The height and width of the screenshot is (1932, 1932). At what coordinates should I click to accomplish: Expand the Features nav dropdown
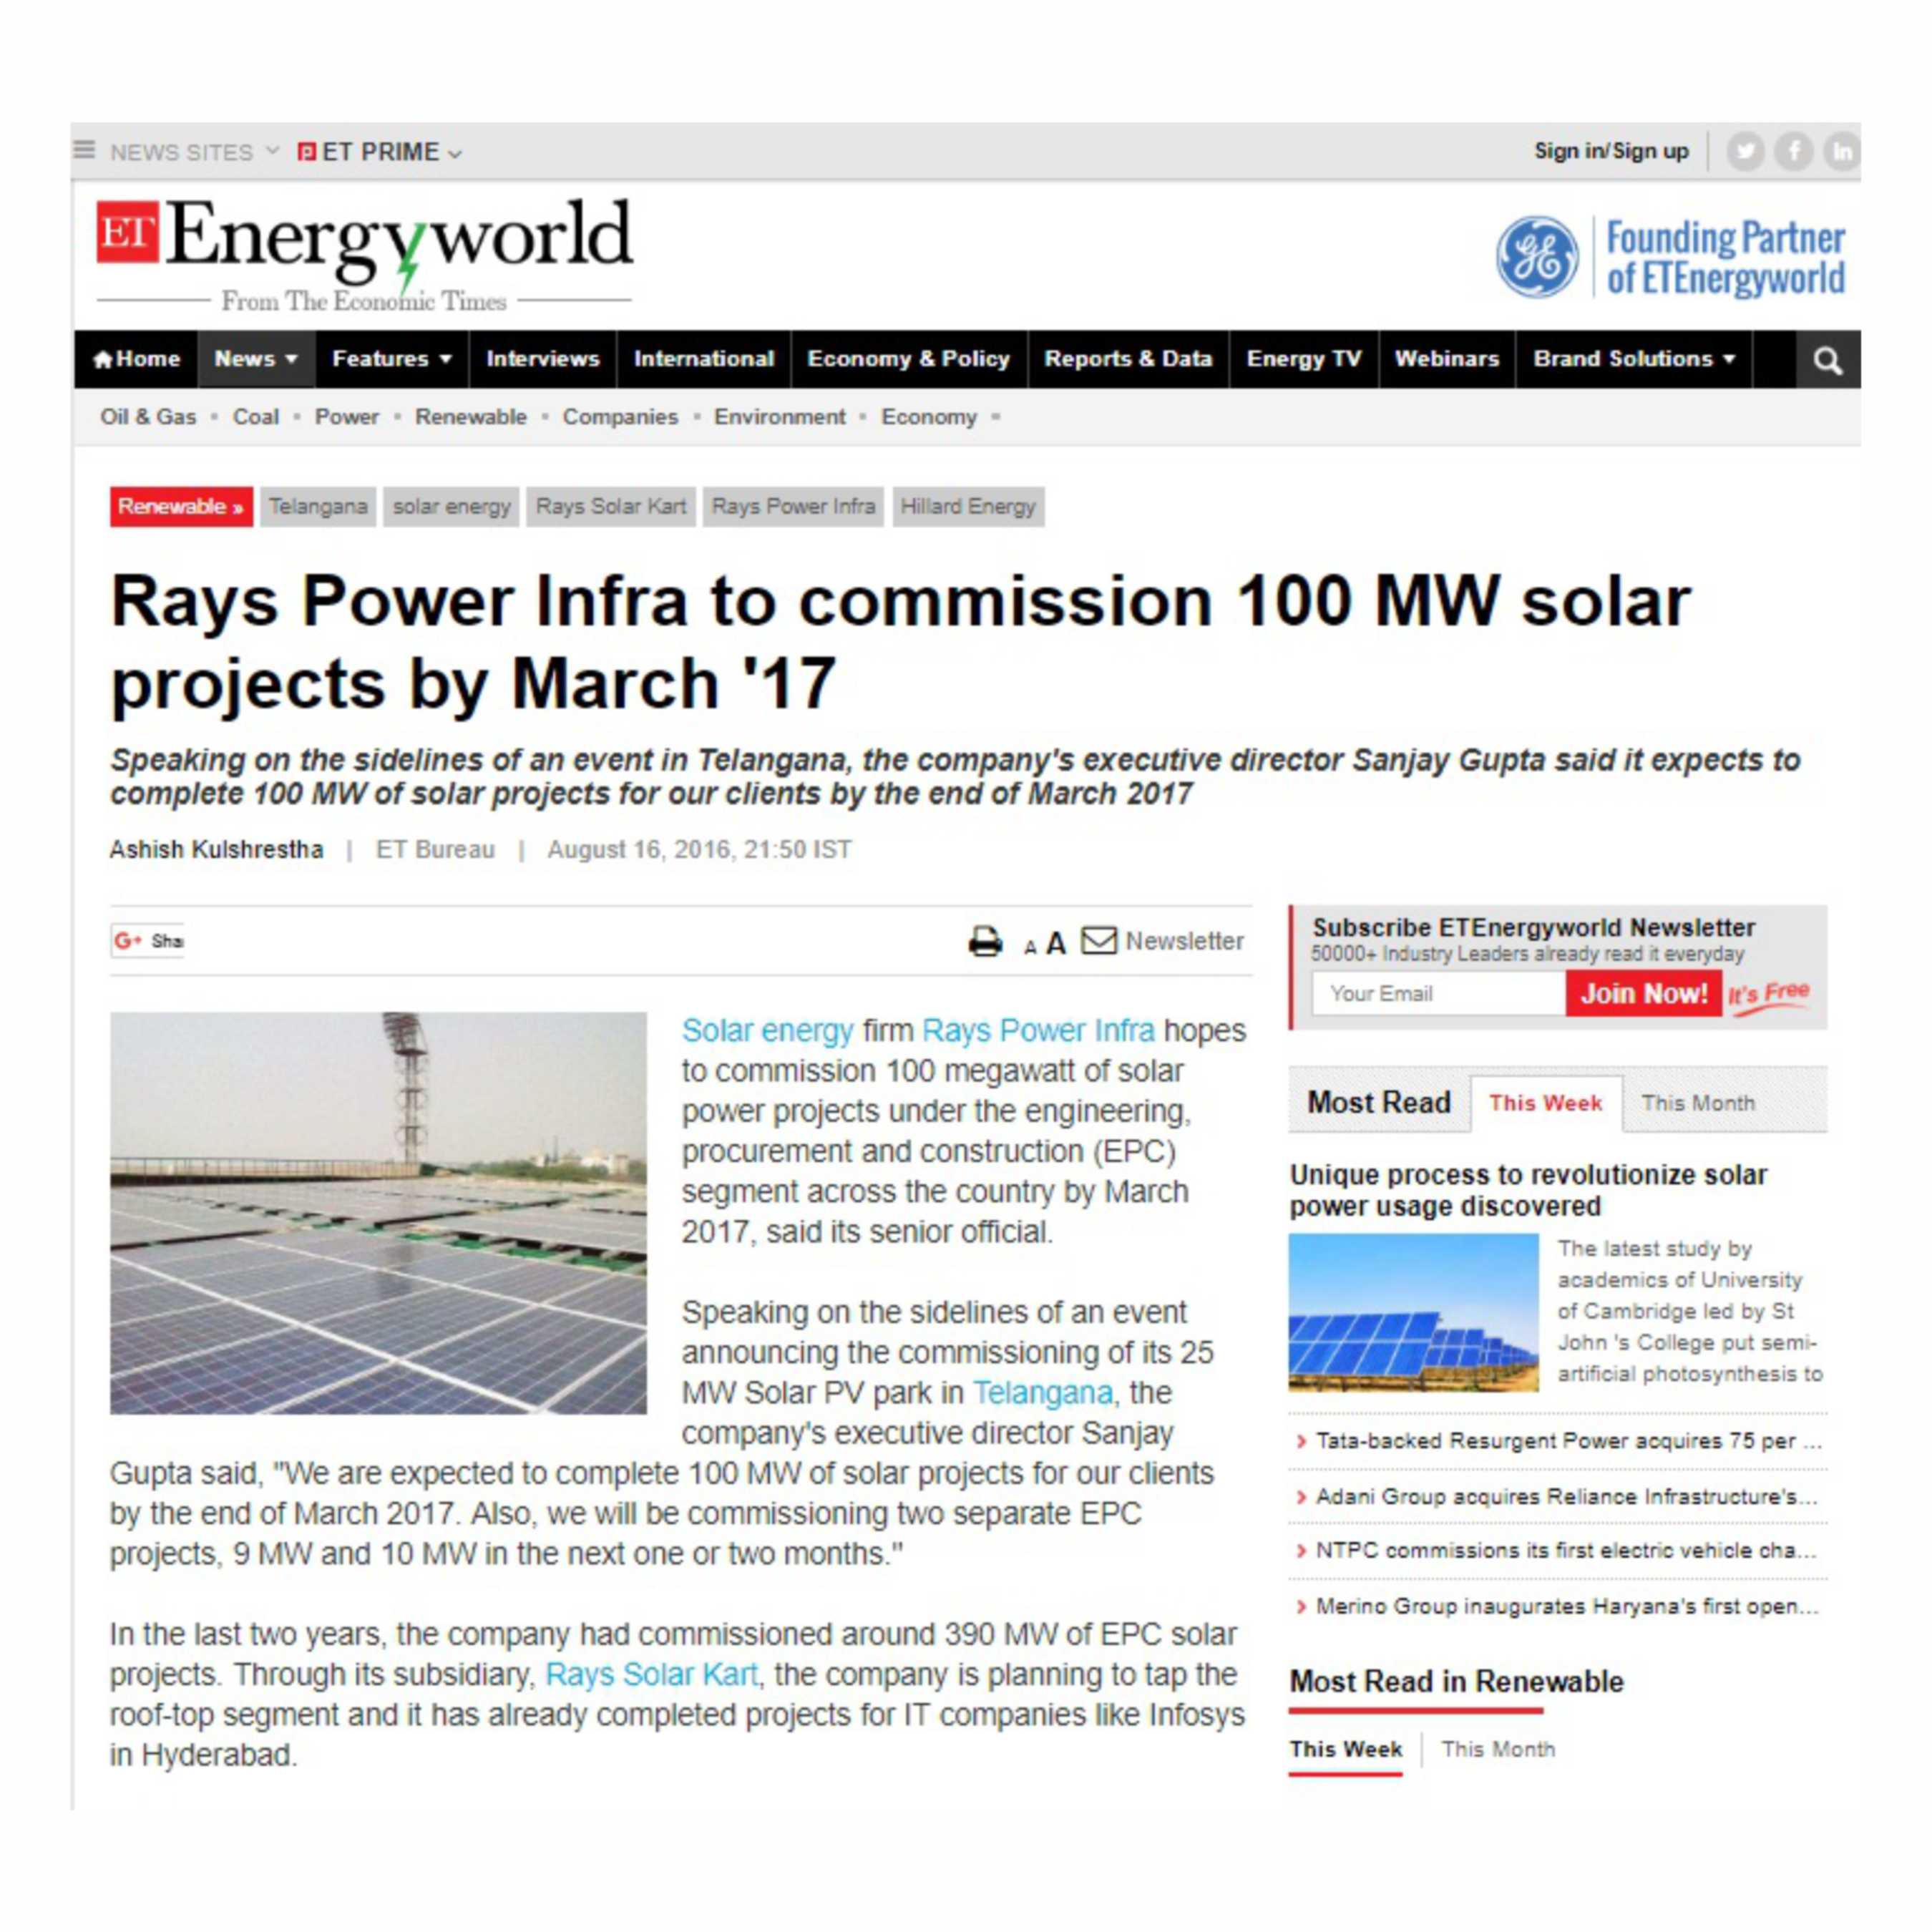point(391,359)
